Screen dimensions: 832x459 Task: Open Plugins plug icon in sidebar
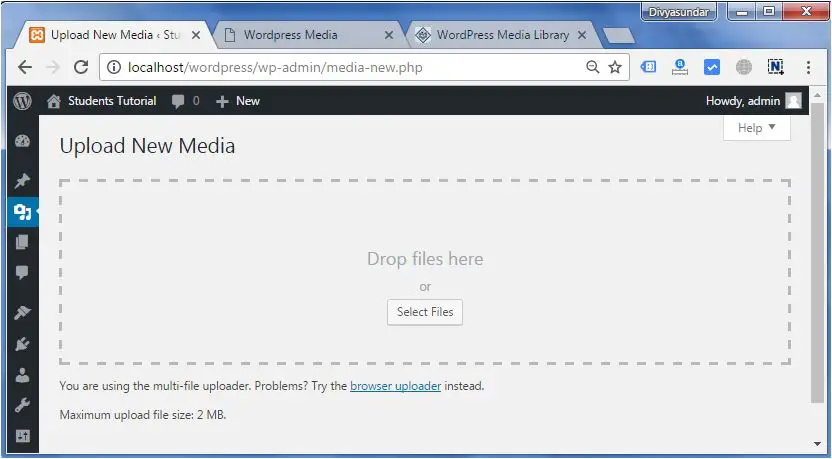pos(22,344)
